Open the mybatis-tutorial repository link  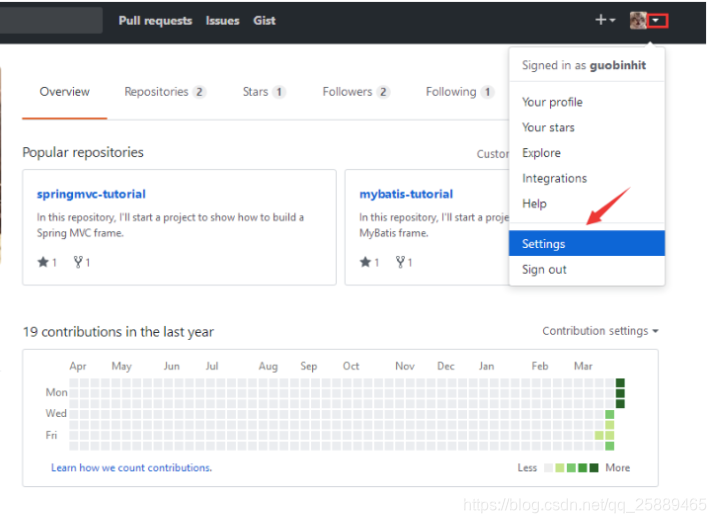point(406,194)
